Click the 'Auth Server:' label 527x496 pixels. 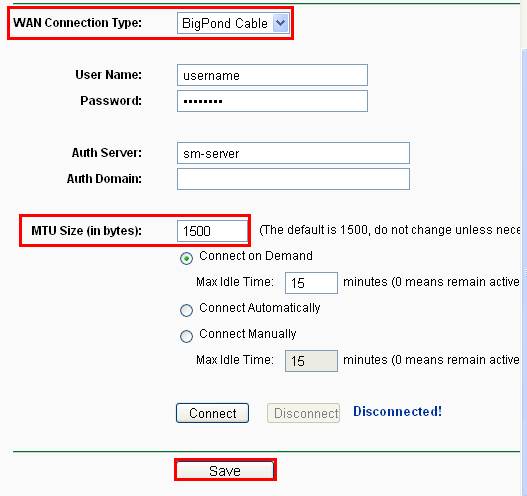107,153
